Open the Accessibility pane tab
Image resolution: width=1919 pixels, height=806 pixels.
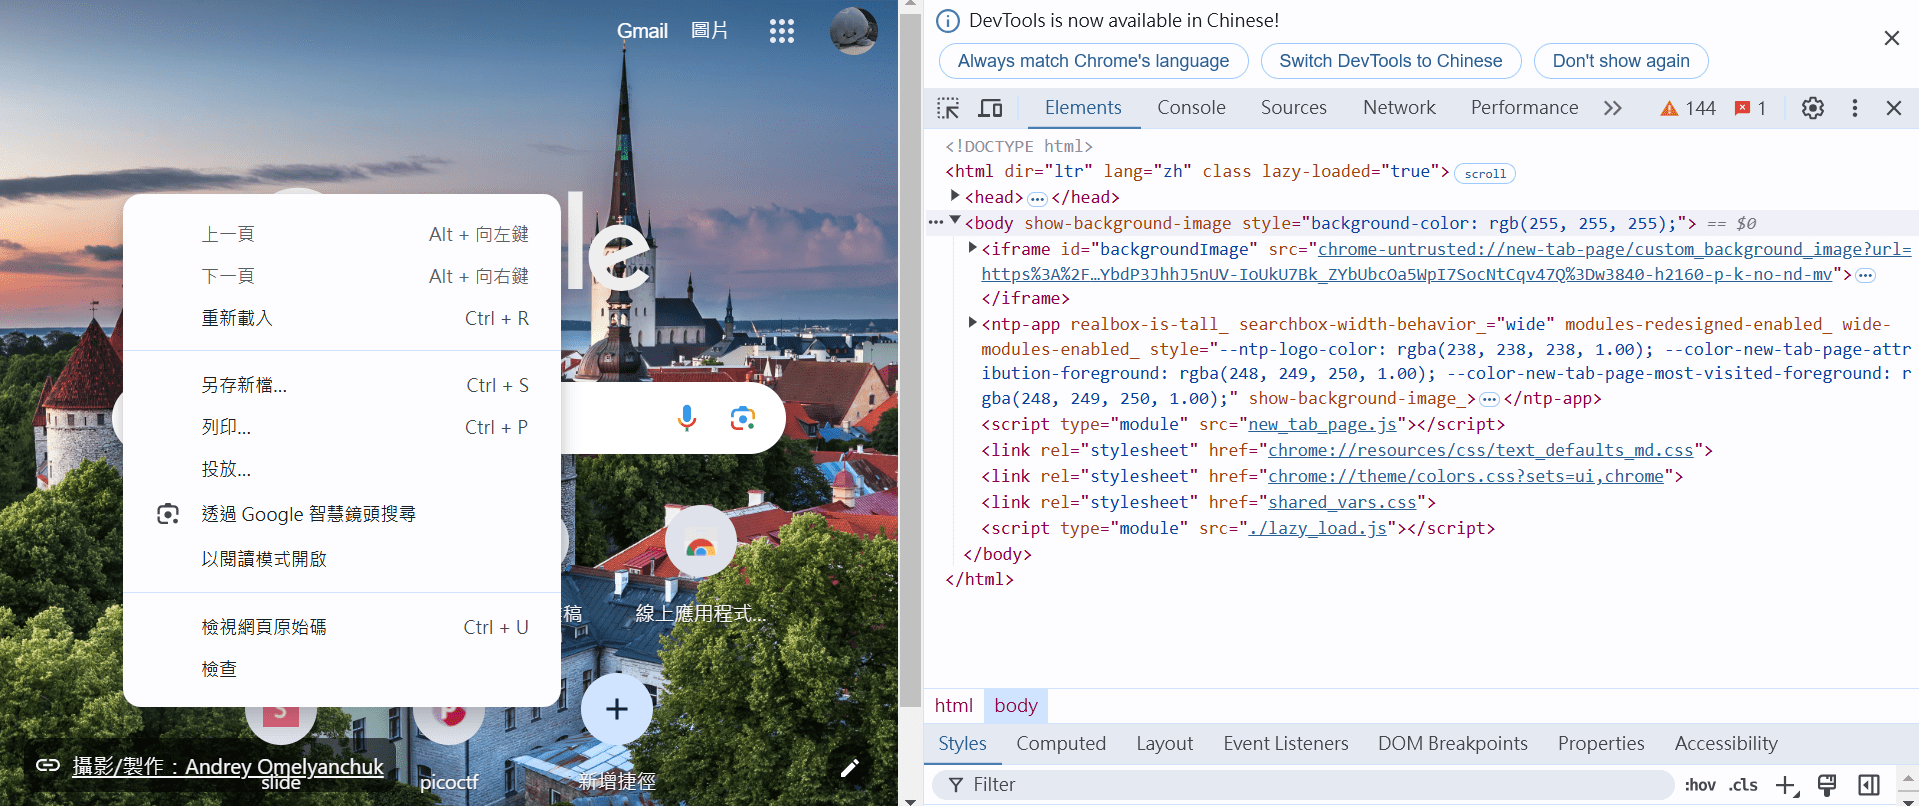point(1726,744)
